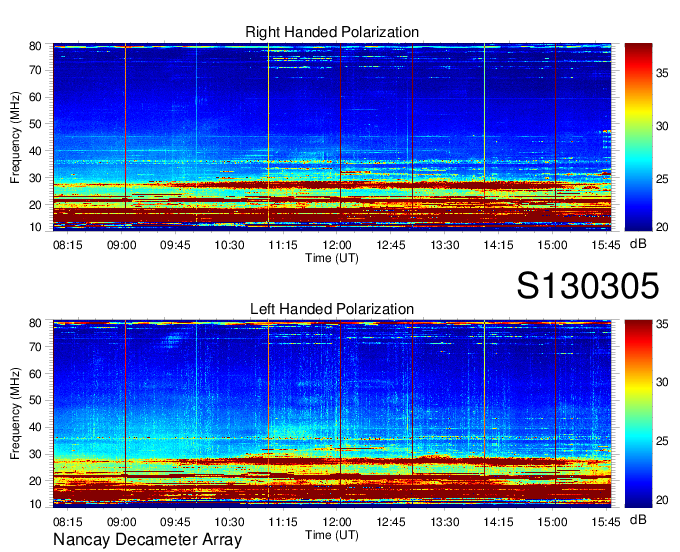Click the 10 MHz tick on Right Handed plot
The height and width of the screenshot is (552, 680).
35,227
